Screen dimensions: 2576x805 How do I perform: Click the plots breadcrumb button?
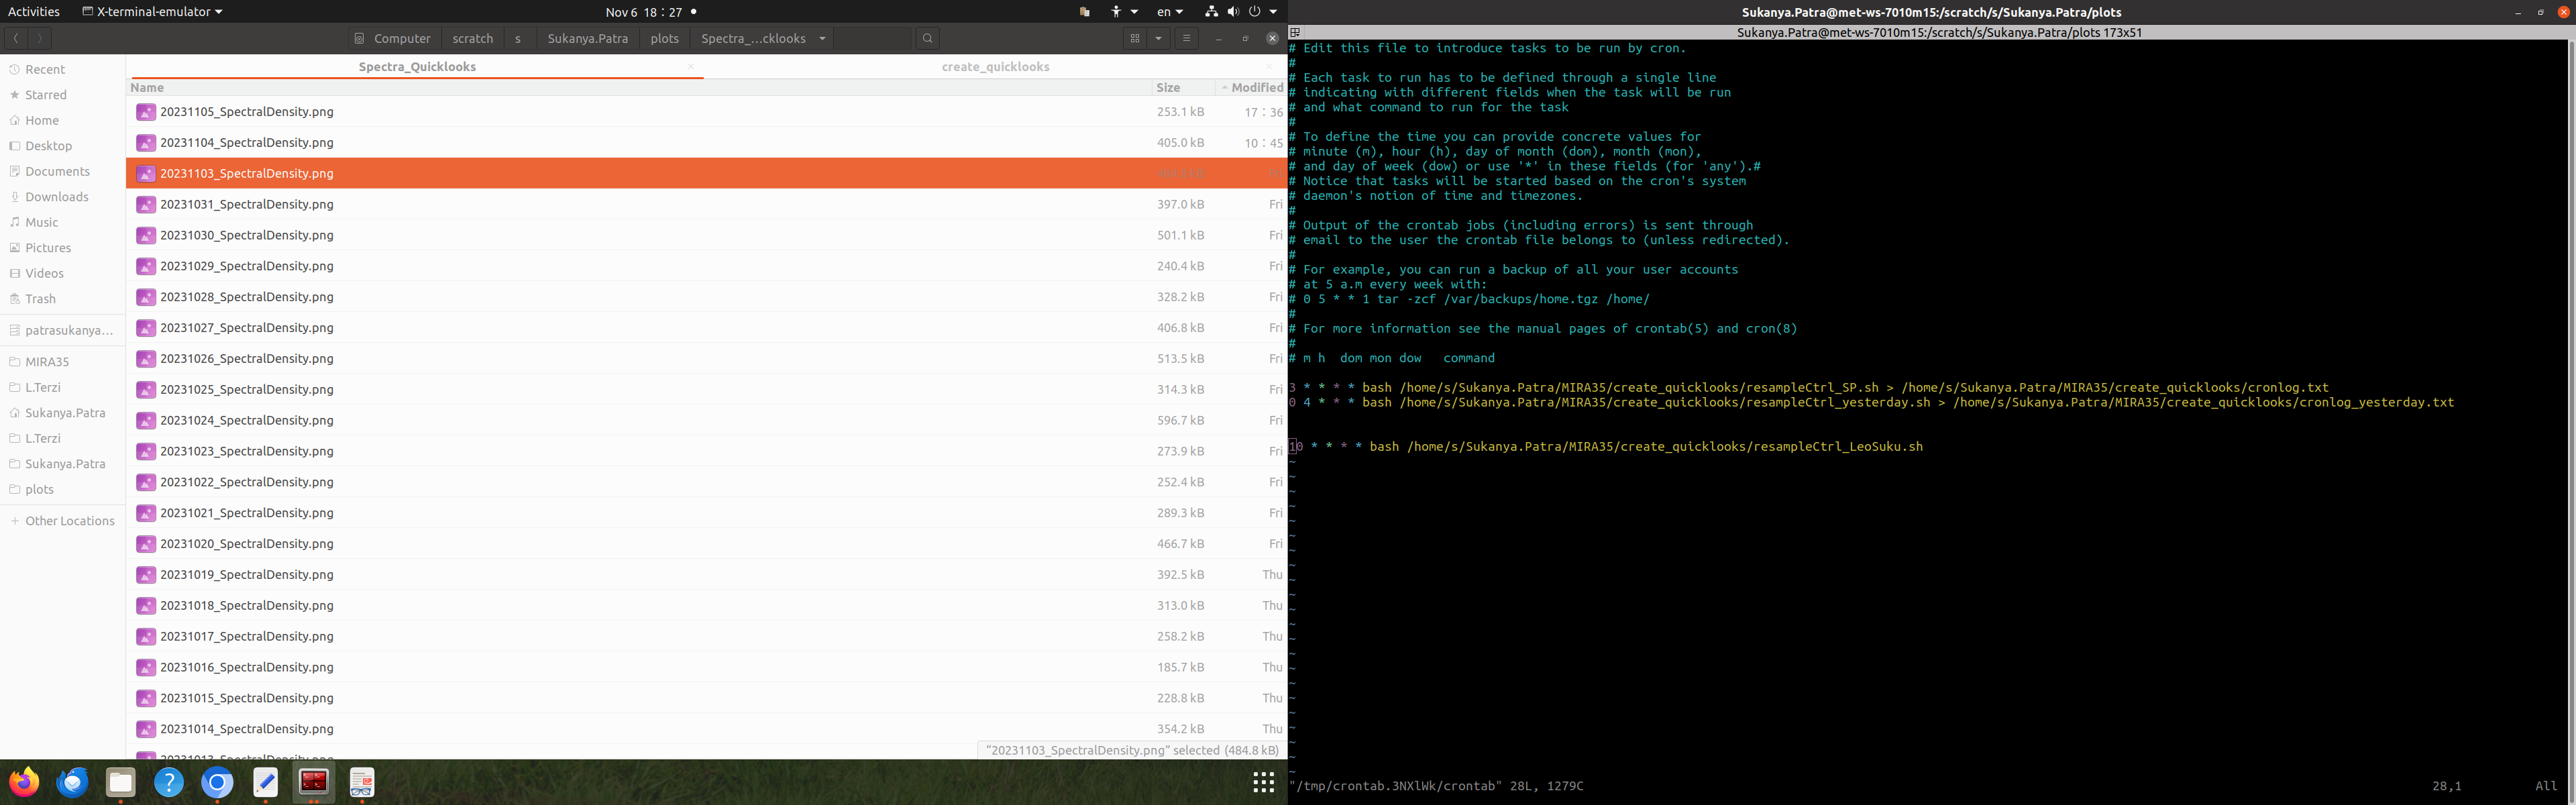[664, 38]
